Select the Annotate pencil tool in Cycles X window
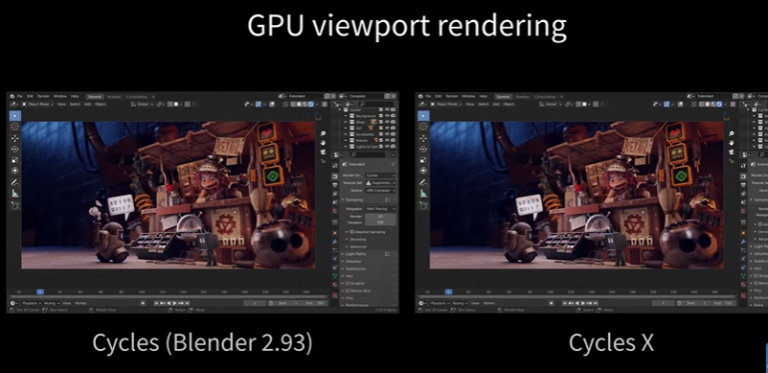 423,183
